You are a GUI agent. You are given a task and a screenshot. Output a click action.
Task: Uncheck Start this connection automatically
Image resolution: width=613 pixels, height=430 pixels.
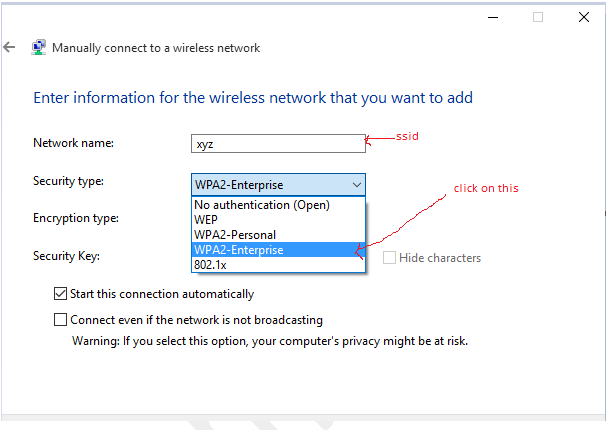point(60,294)
